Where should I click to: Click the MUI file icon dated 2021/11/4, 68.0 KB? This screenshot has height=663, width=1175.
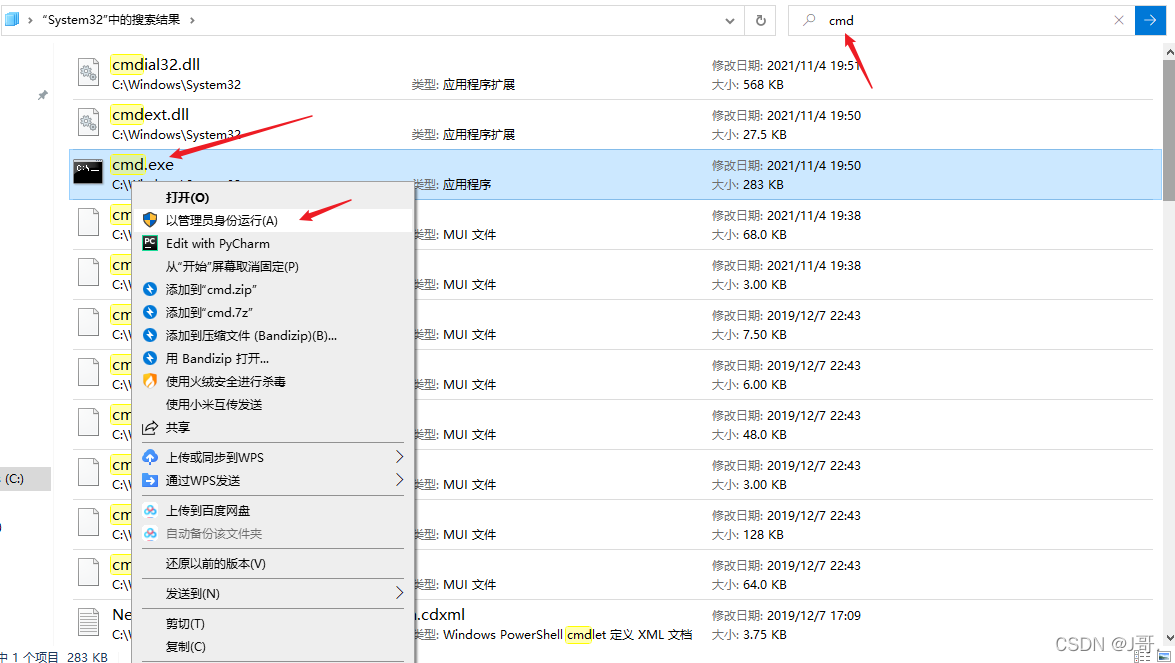(88, 222)
